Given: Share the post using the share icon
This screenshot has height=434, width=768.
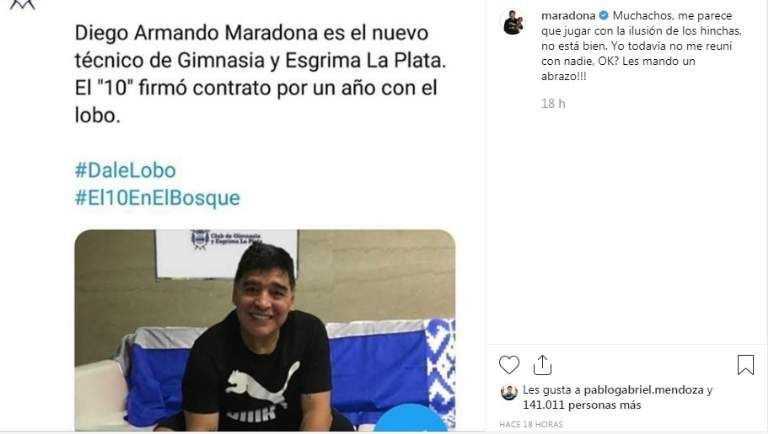Looking at the screenshot, I should (x=542, y=365).
